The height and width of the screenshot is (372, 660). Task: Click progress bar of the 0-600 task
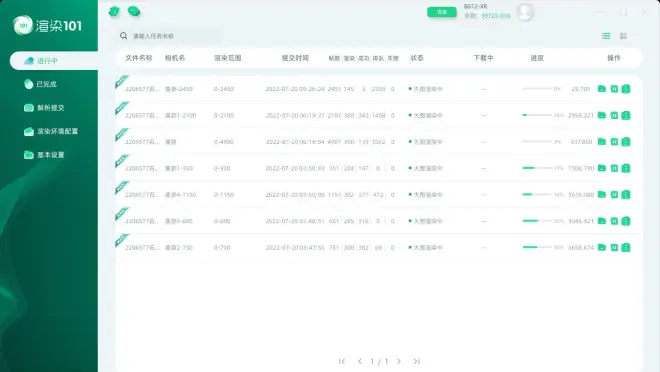point(537,221)
